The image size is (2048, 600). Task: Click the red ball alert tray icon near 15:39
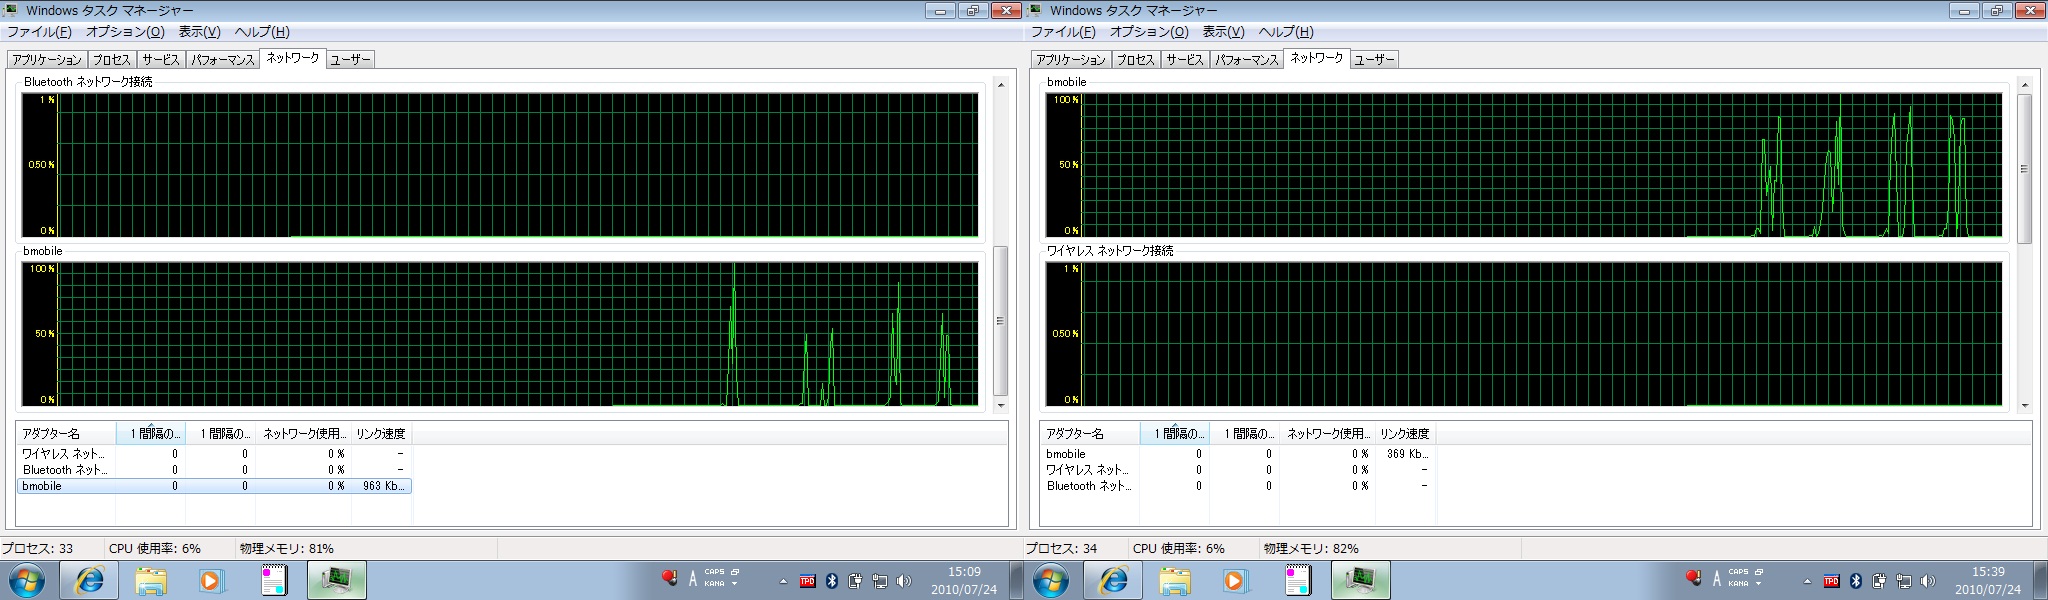coord(1693,577)
